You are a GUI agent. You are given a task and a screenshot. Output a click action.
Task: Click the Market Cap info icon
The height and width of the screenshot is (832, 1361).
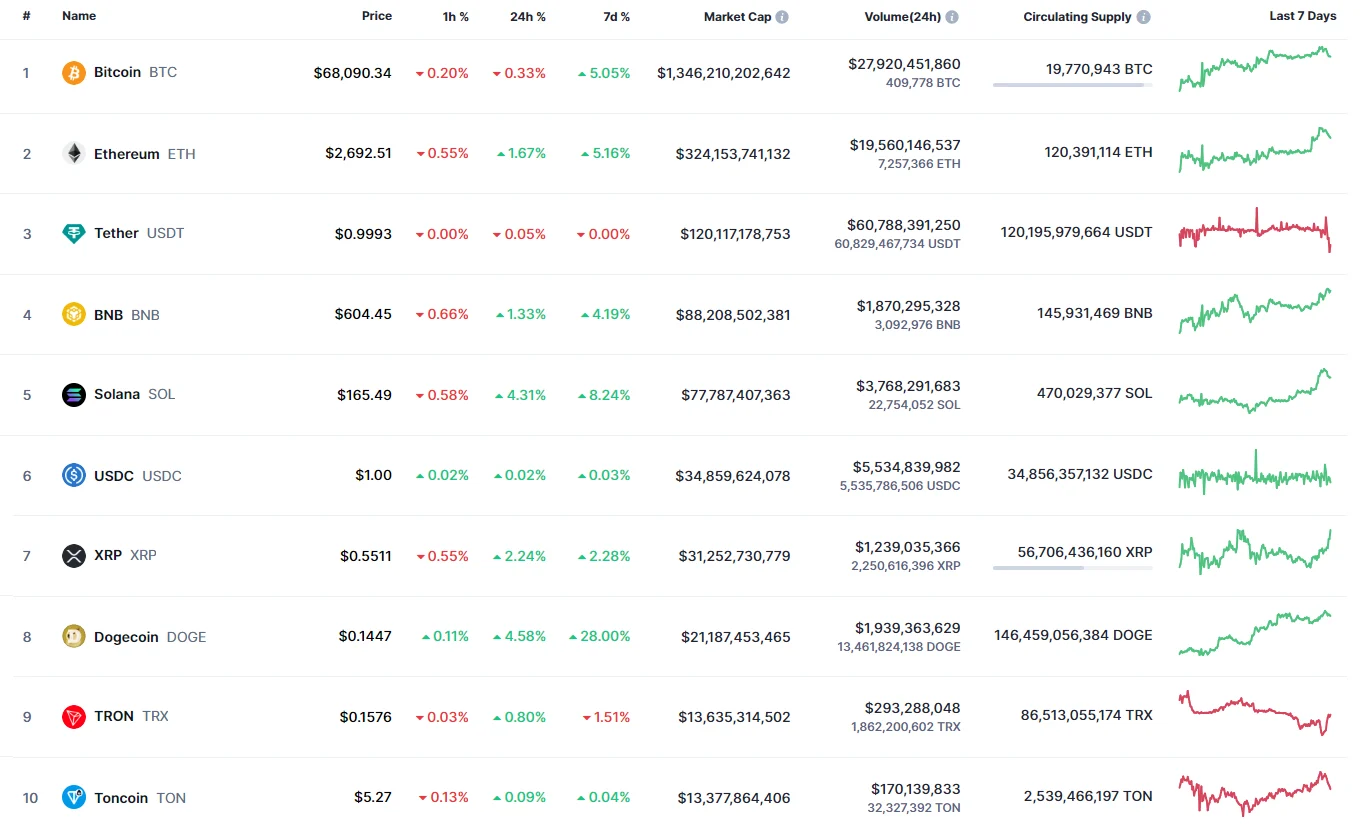782,17
